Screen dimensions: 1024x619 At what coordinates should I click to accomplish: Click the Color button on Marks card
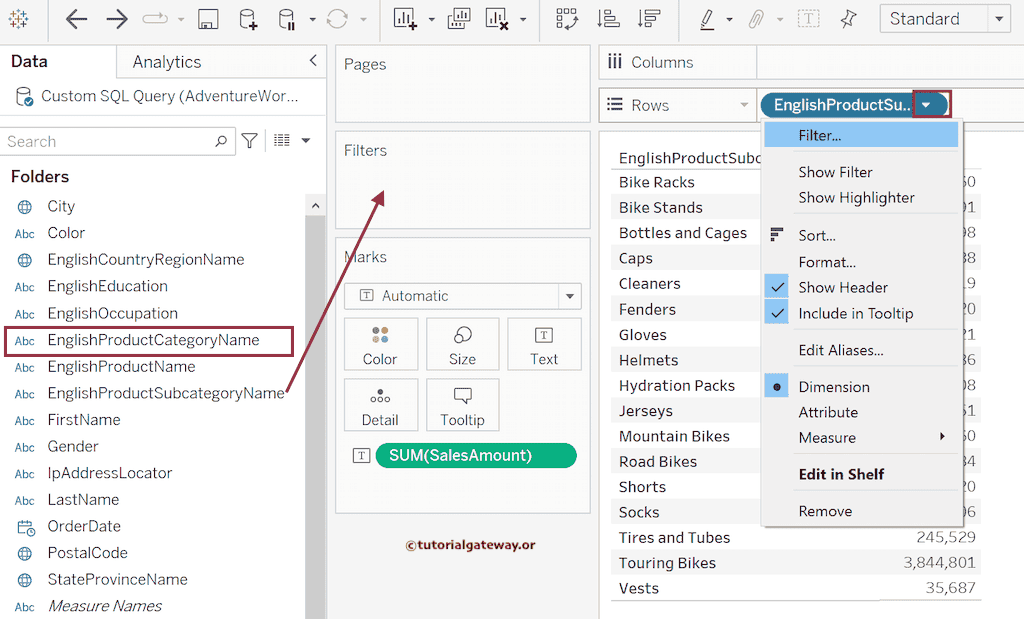(380, 346)
